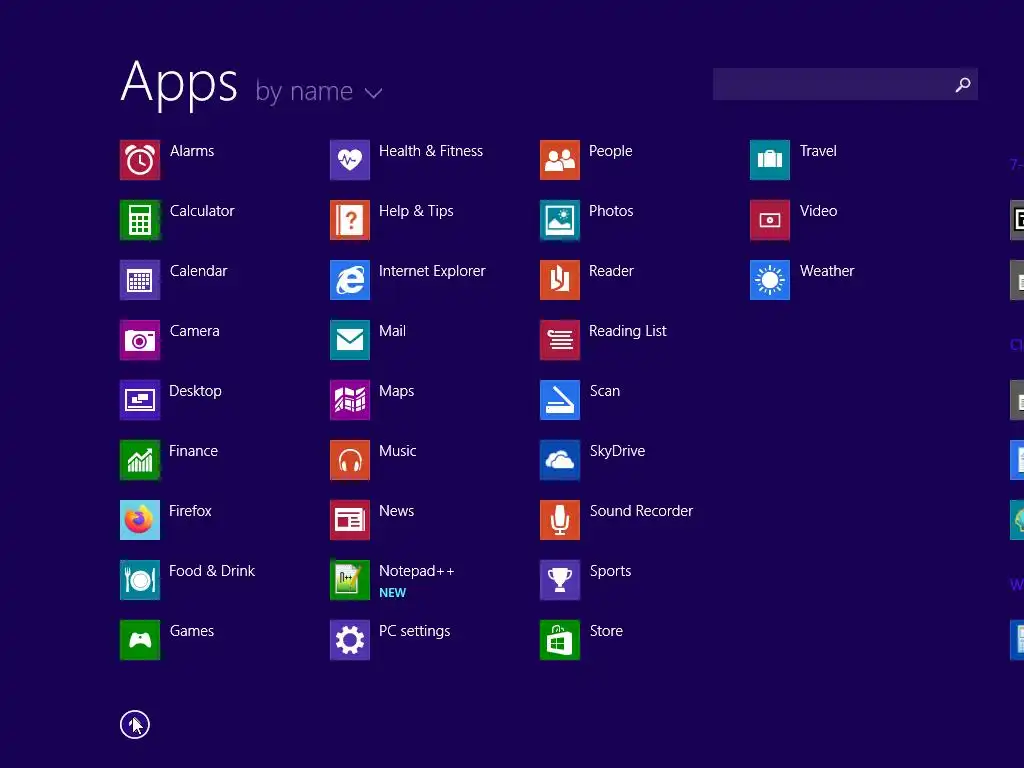
Task: Click the "Video" label text
Action: coord(818,211)
